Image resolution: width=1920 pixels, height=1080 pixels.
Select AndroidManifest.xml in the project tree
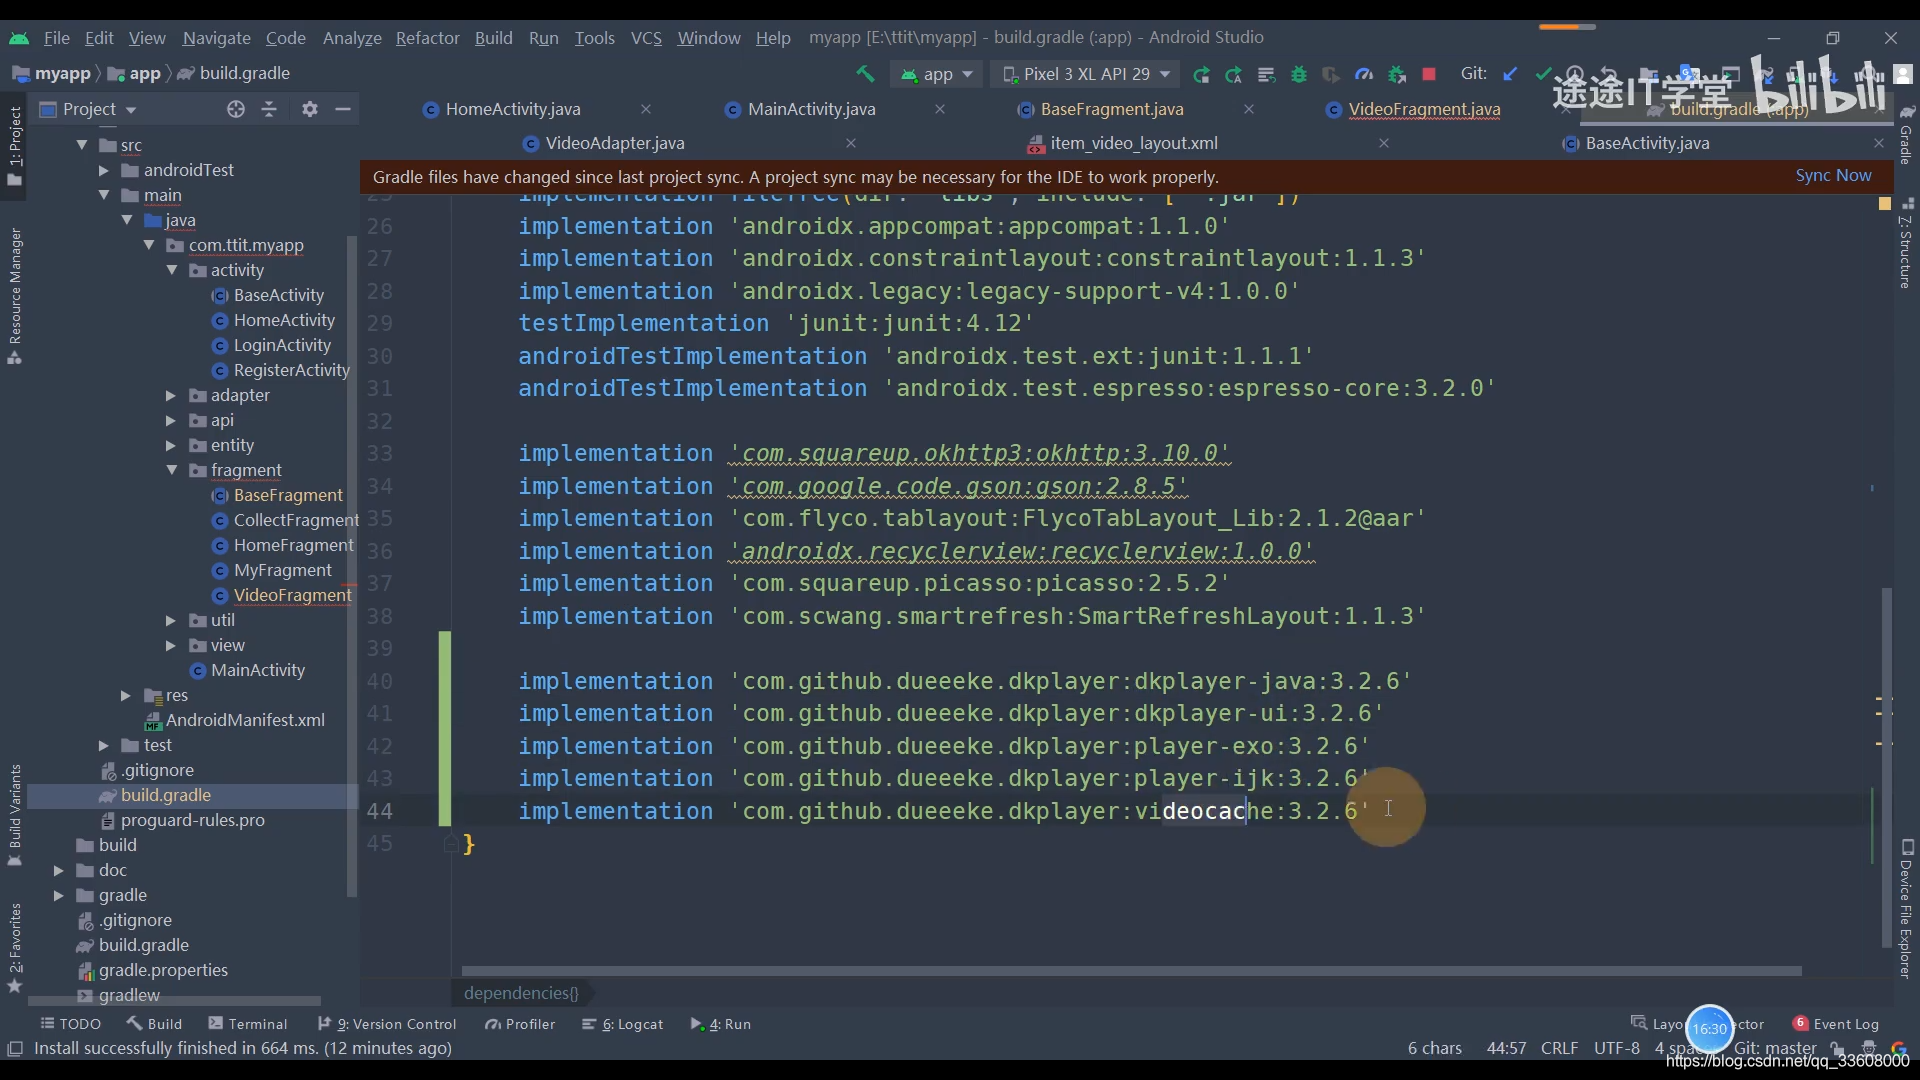[245, 721]
